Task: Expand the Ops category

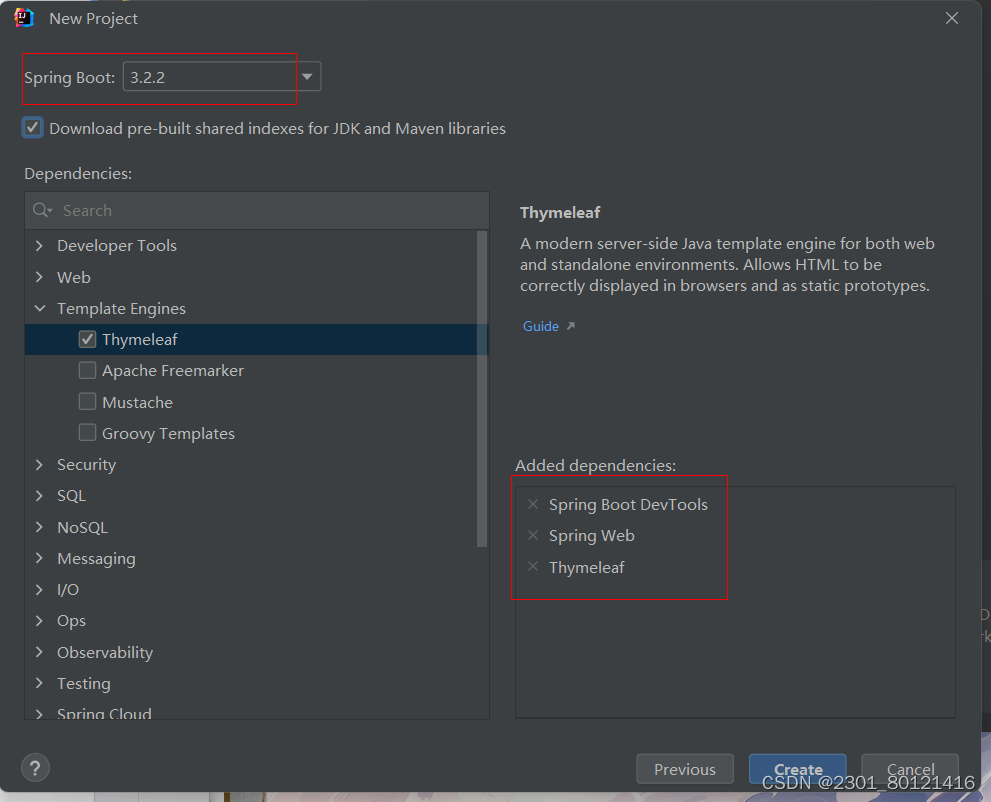Action: click(x=39, y=621)
